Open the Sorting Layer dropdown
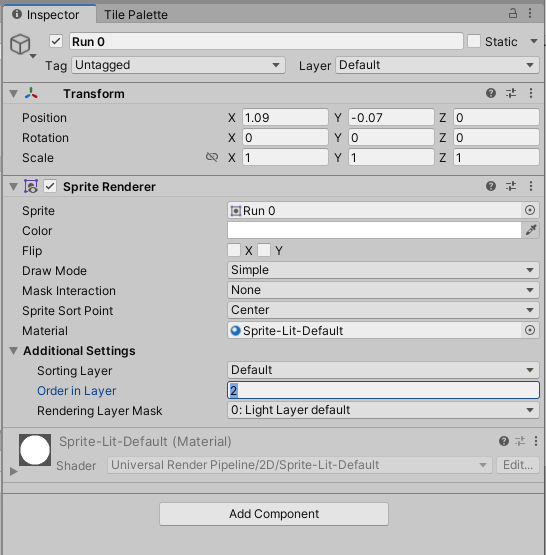Image resolution: width=546 pixels, height=555 pixels. 383,370
